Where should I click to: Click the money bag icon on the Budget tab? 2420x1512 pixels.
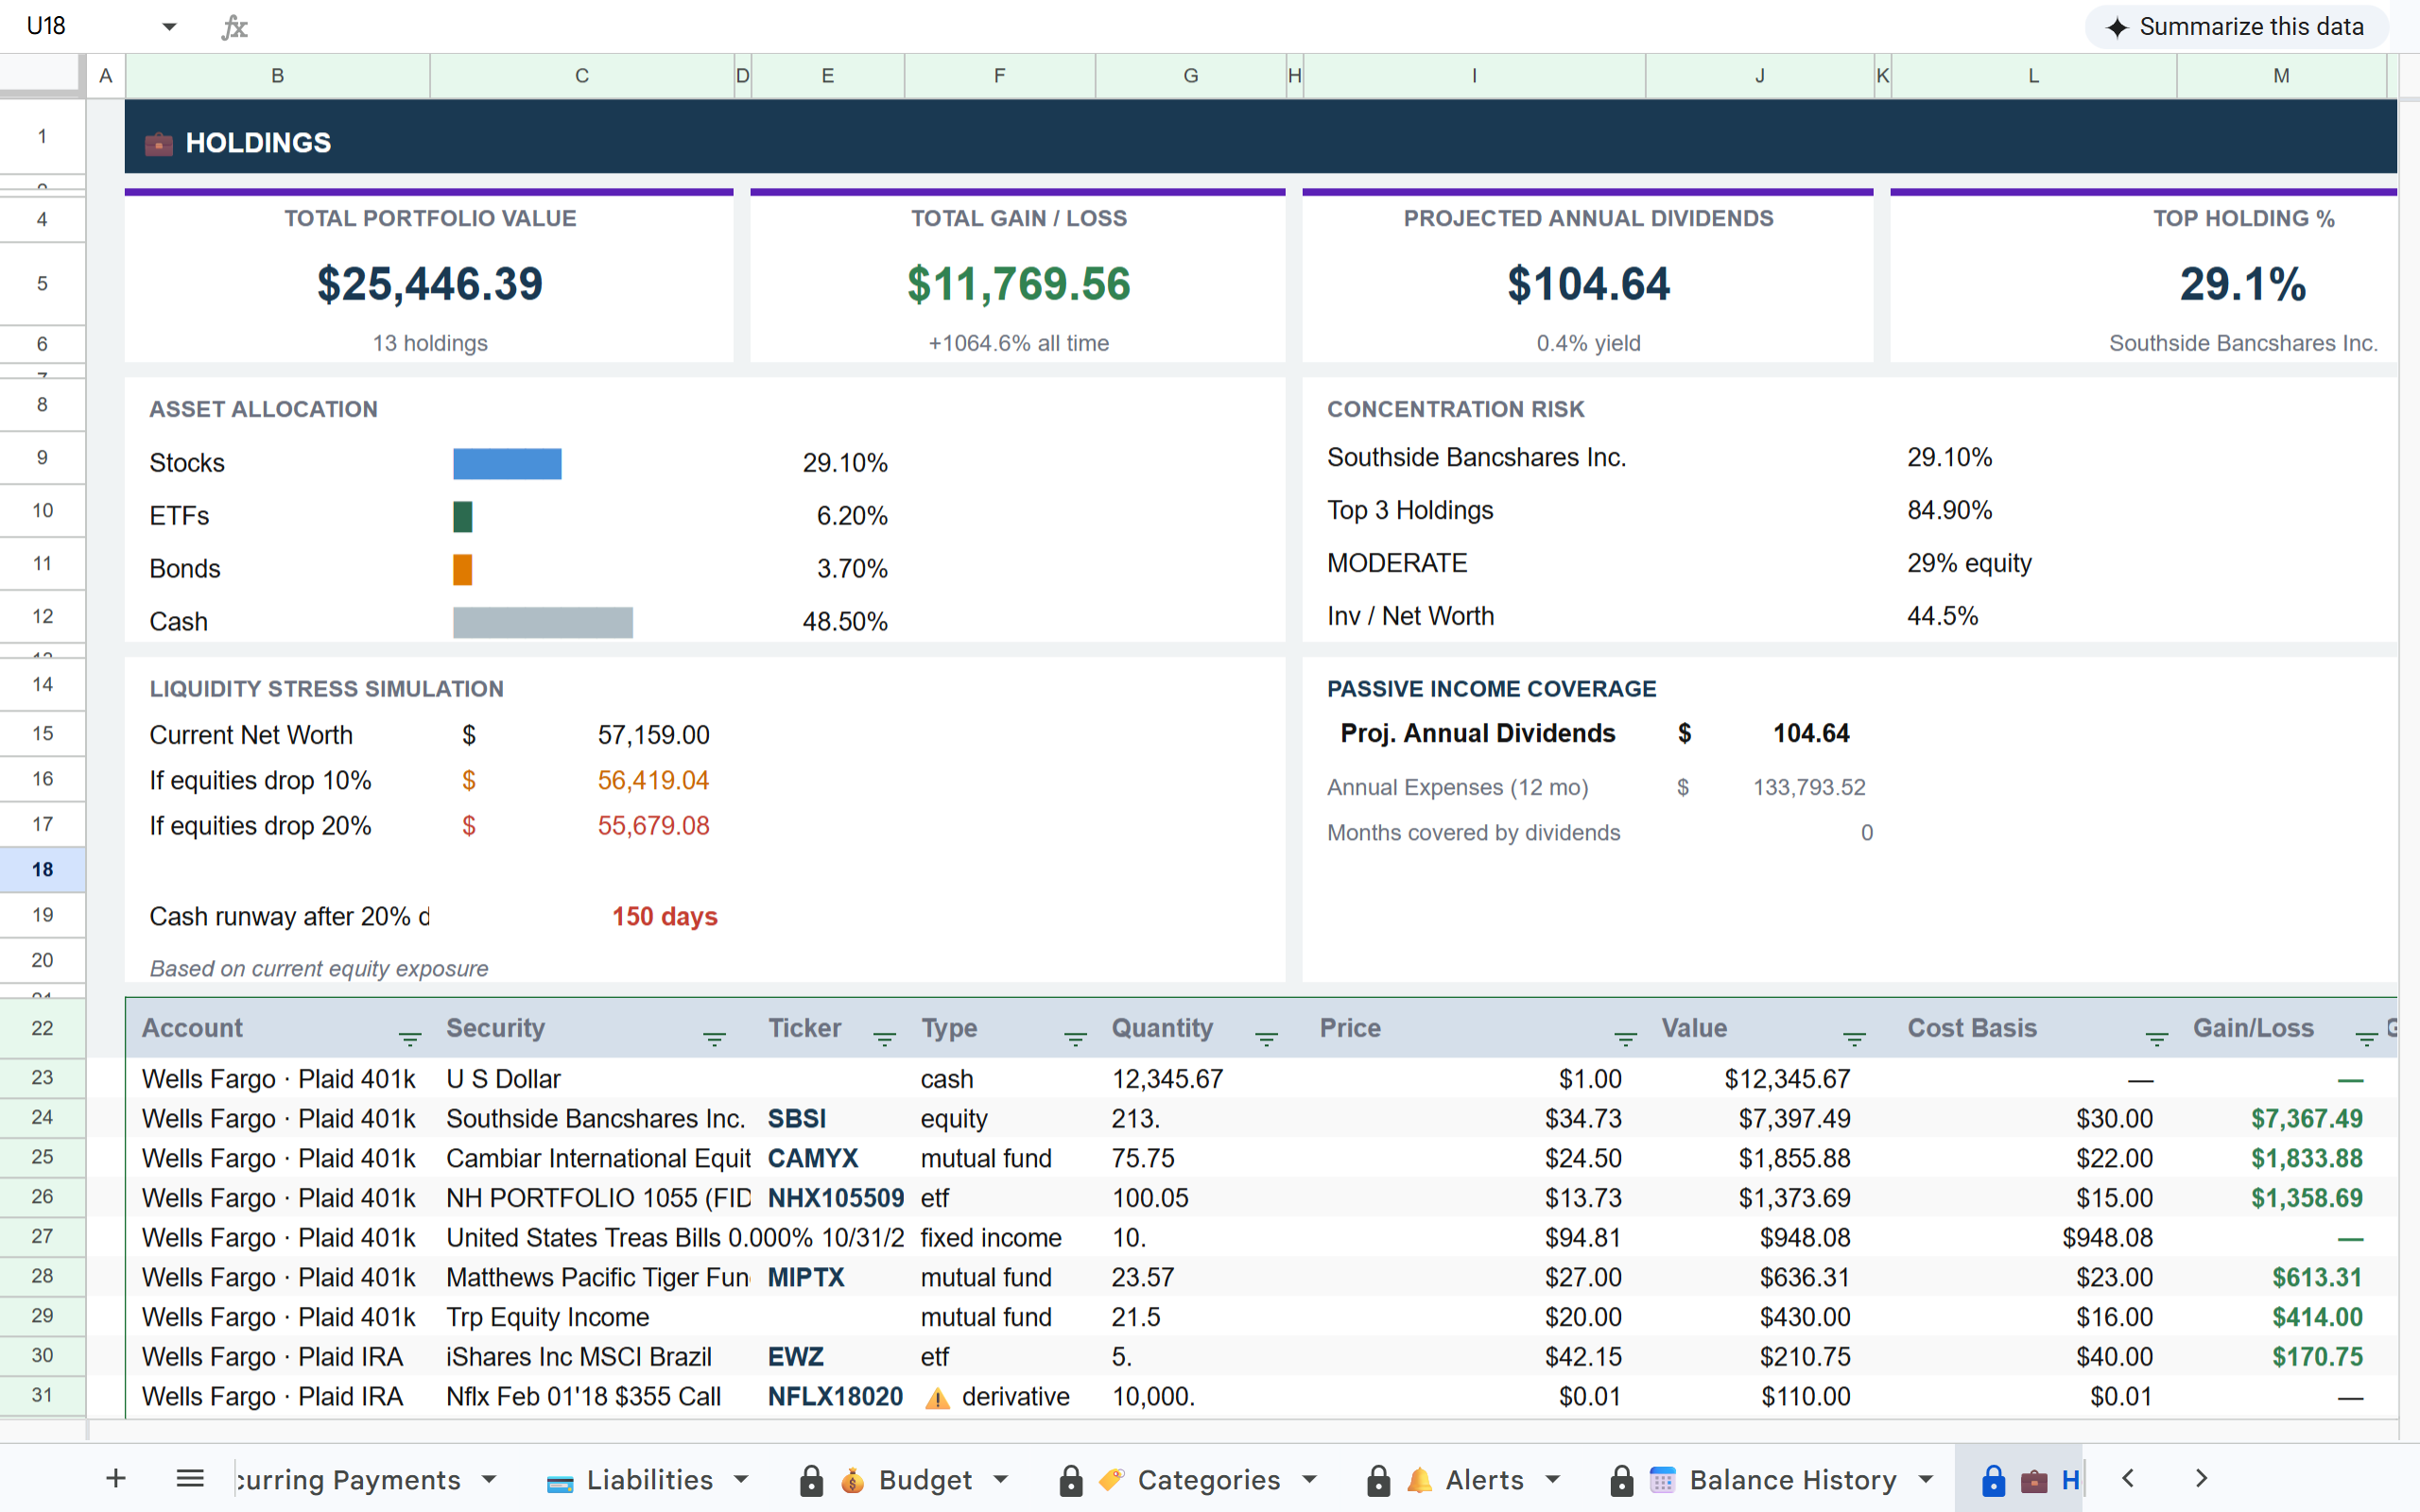[852, 1479]
